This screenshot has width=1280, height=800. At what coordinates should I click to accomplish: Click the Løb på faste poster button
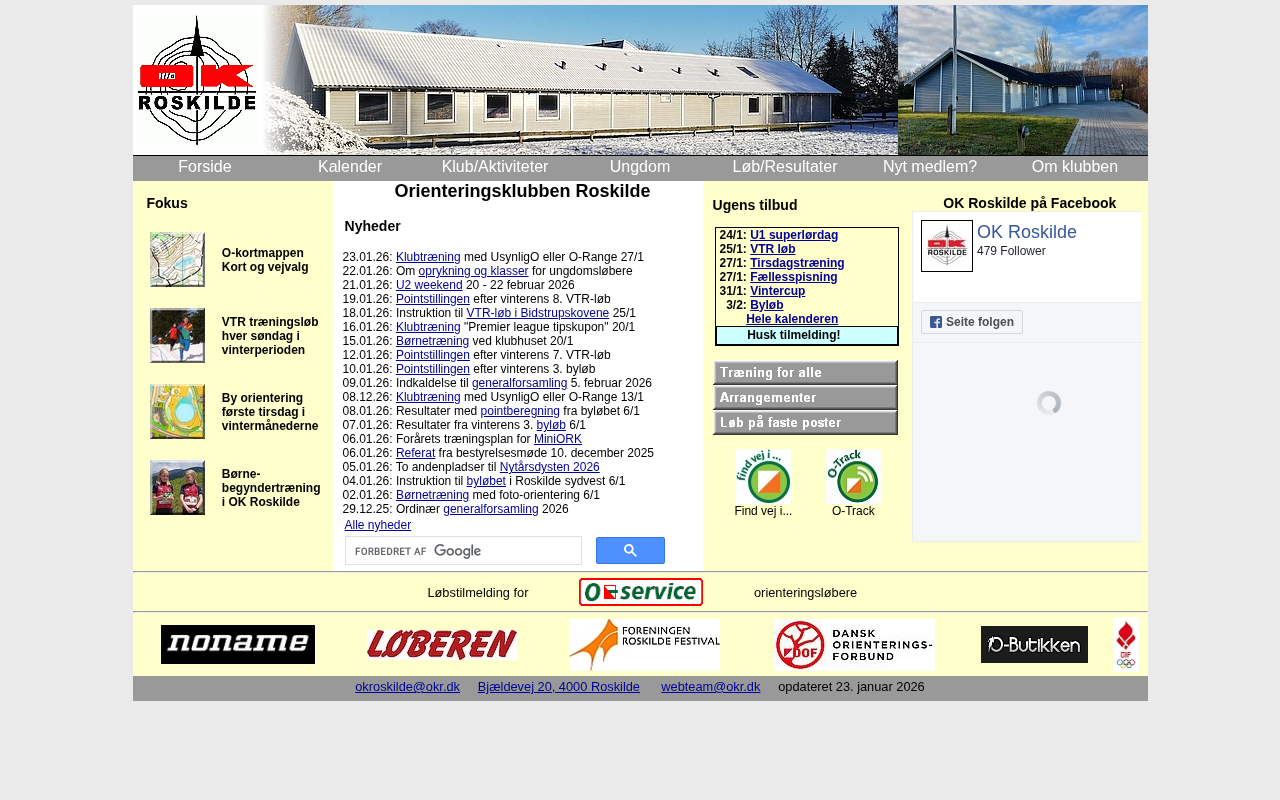[805, 423]
